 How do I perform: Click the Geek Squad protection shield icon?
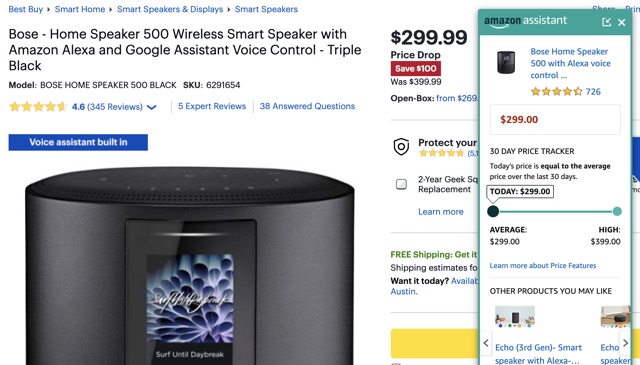click(401, 147)
